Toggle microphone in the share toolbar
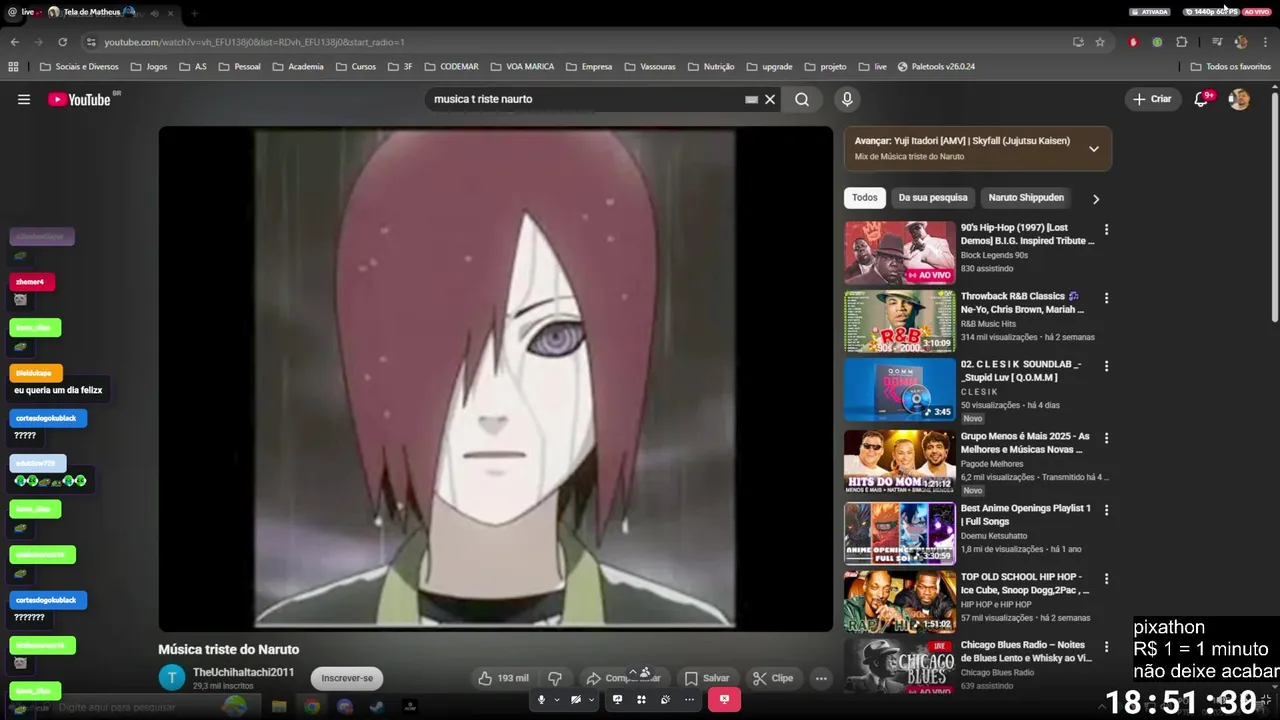1280x720 pixels. [541, 700]
